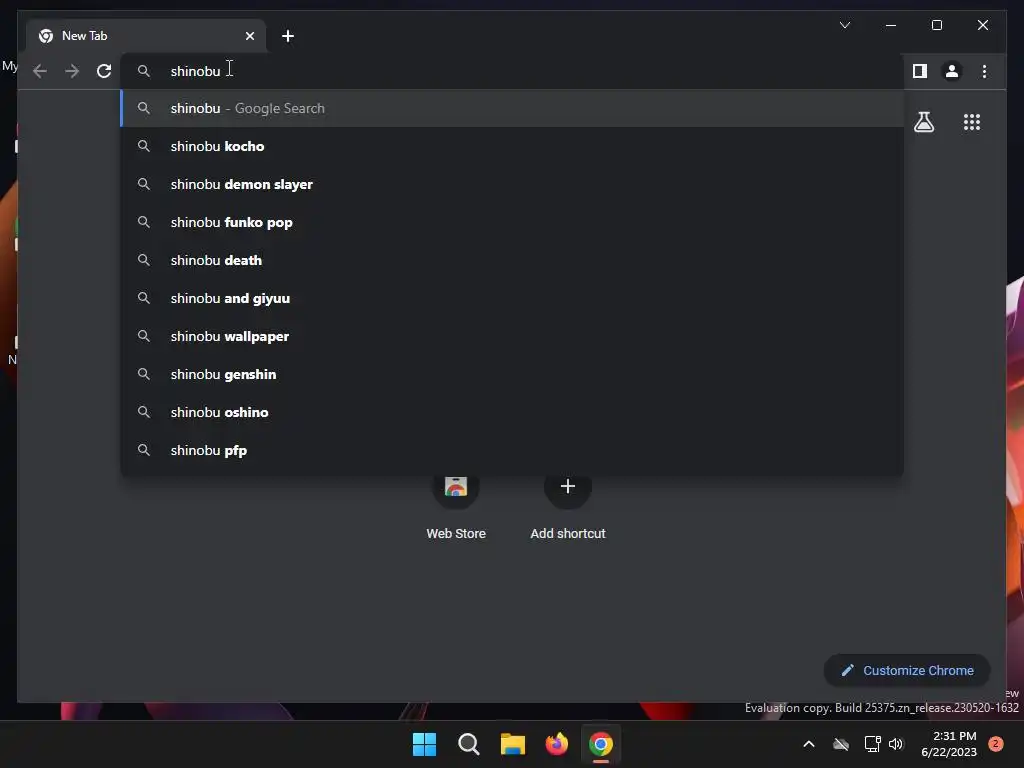Open the profile avatar menu

point(952,71)
